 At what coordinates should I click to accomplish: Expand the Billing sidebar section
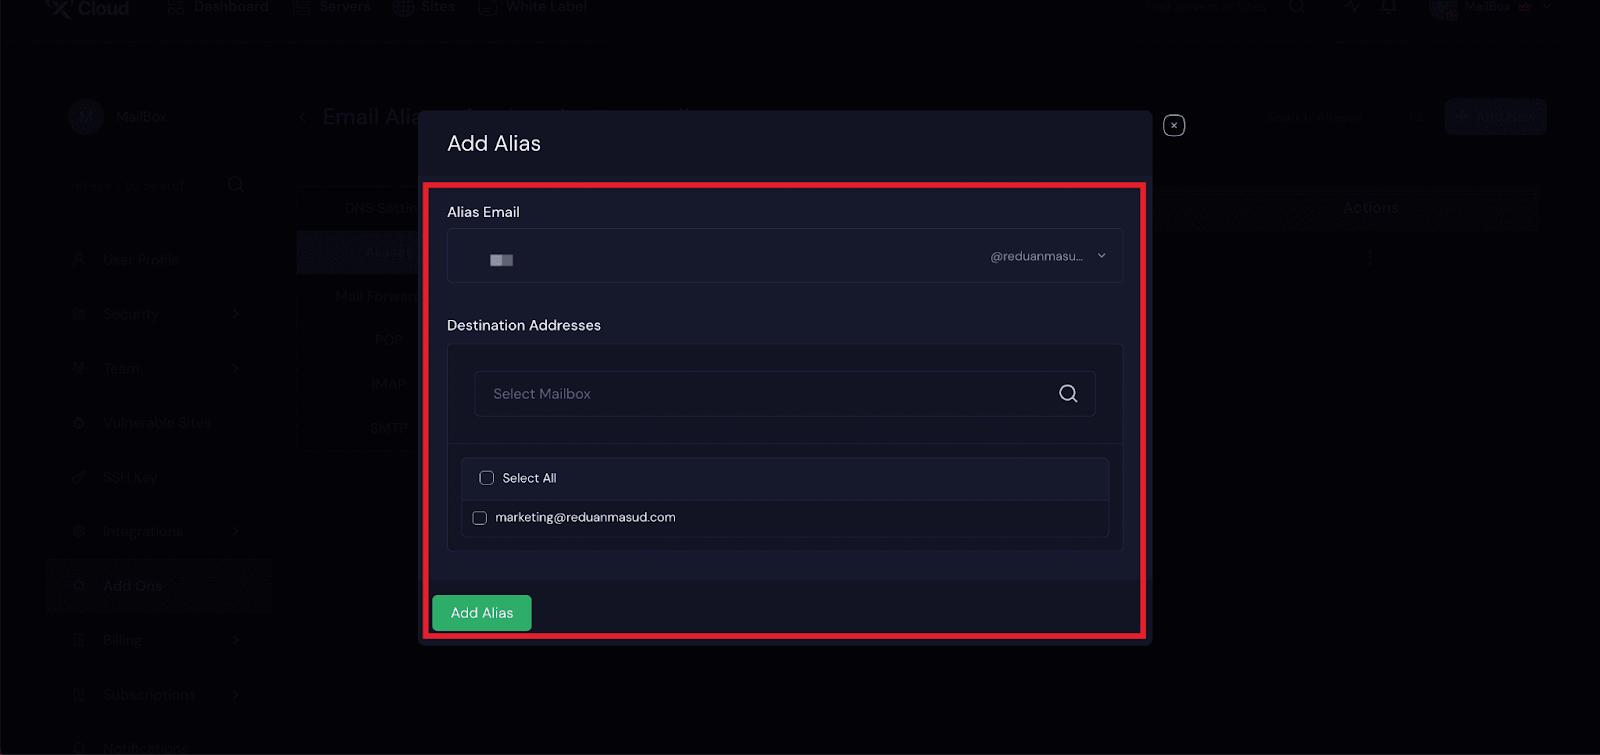point(235,640)
